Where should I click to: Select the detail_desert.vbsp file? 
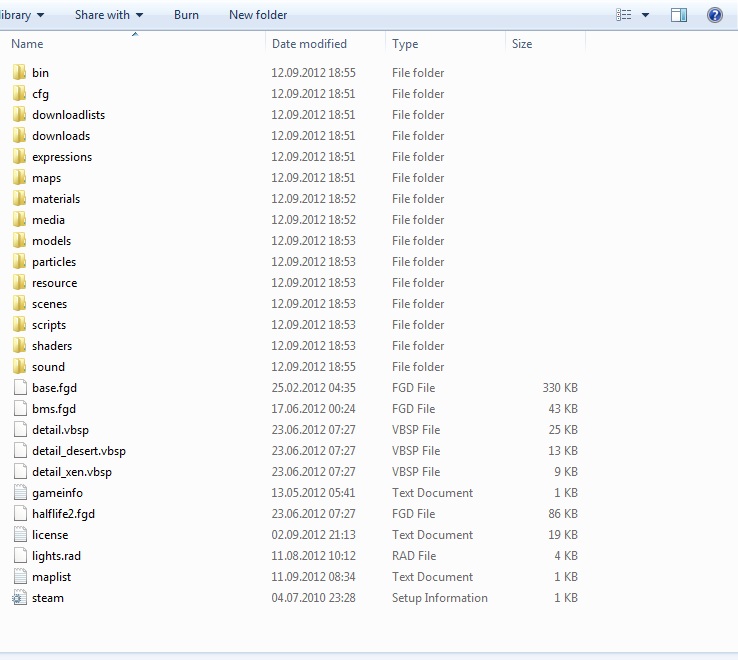pos(78,451)
